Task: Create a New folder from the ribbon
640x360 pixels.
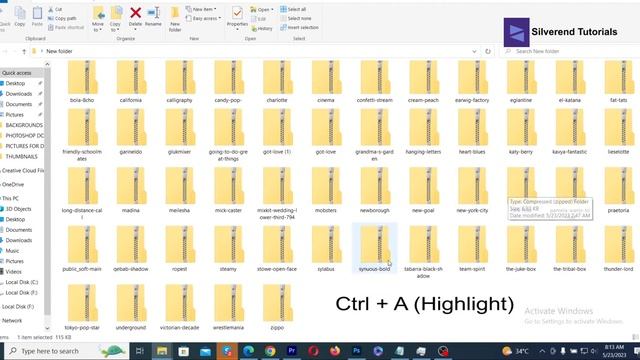Action: click(175, 19)
